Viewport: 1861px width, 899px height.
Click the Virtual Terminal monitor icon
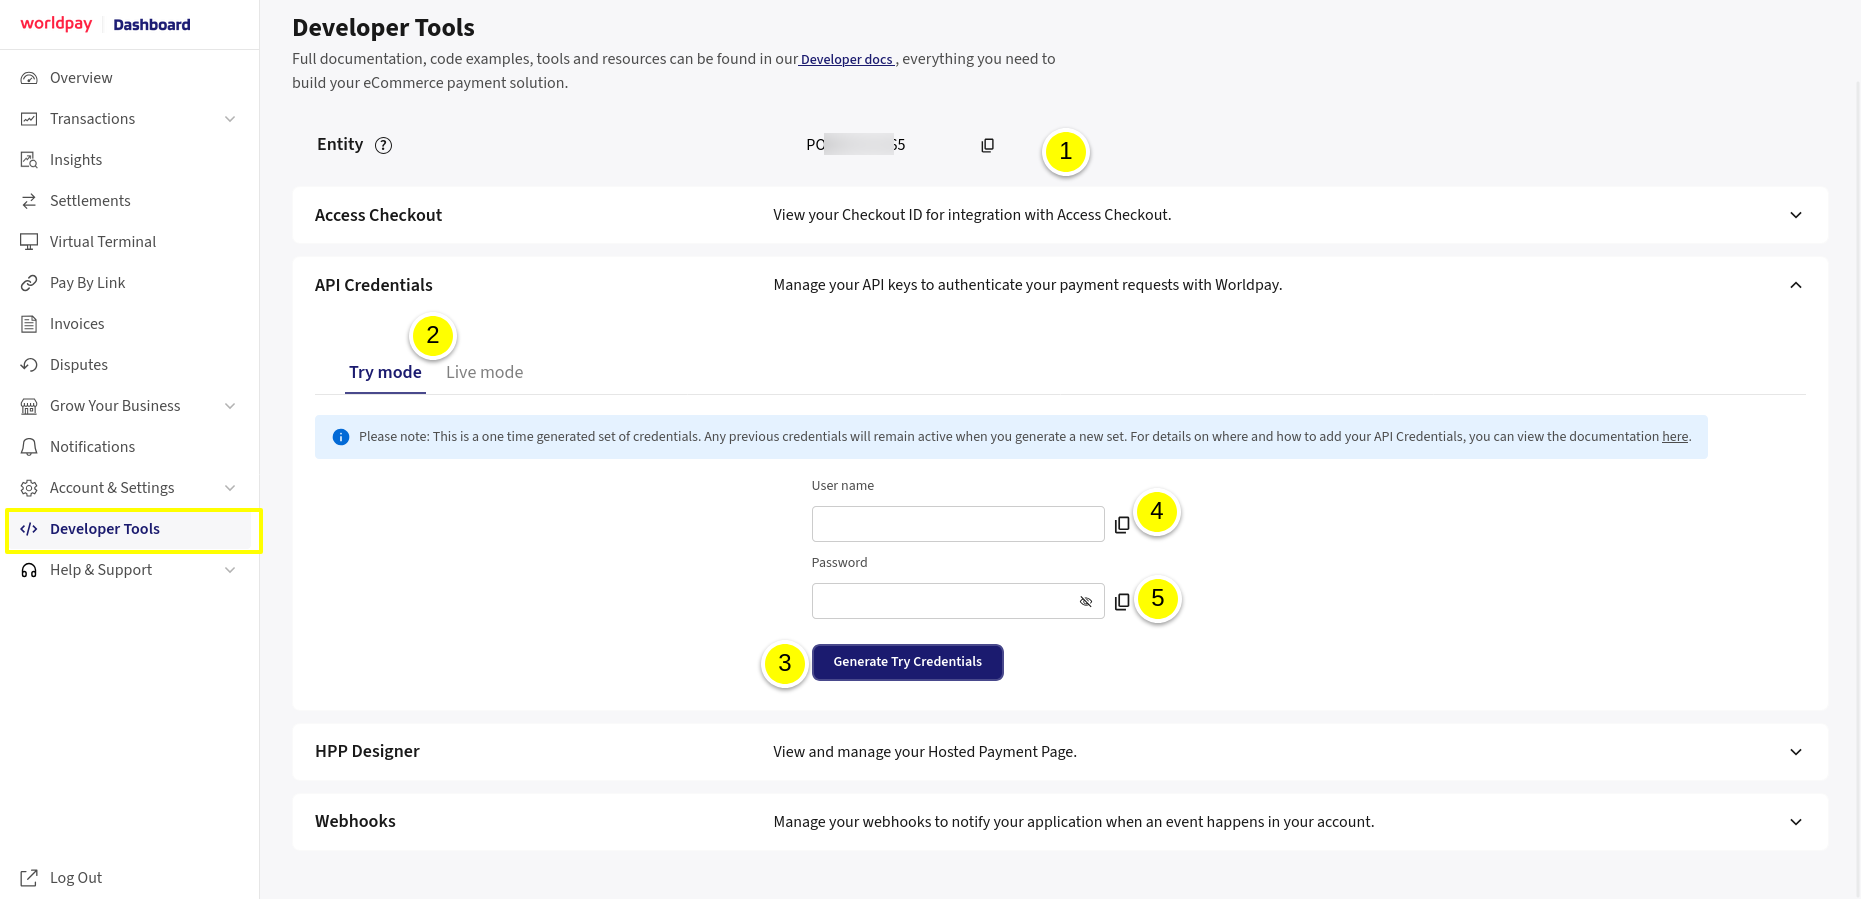click(29, 242)
